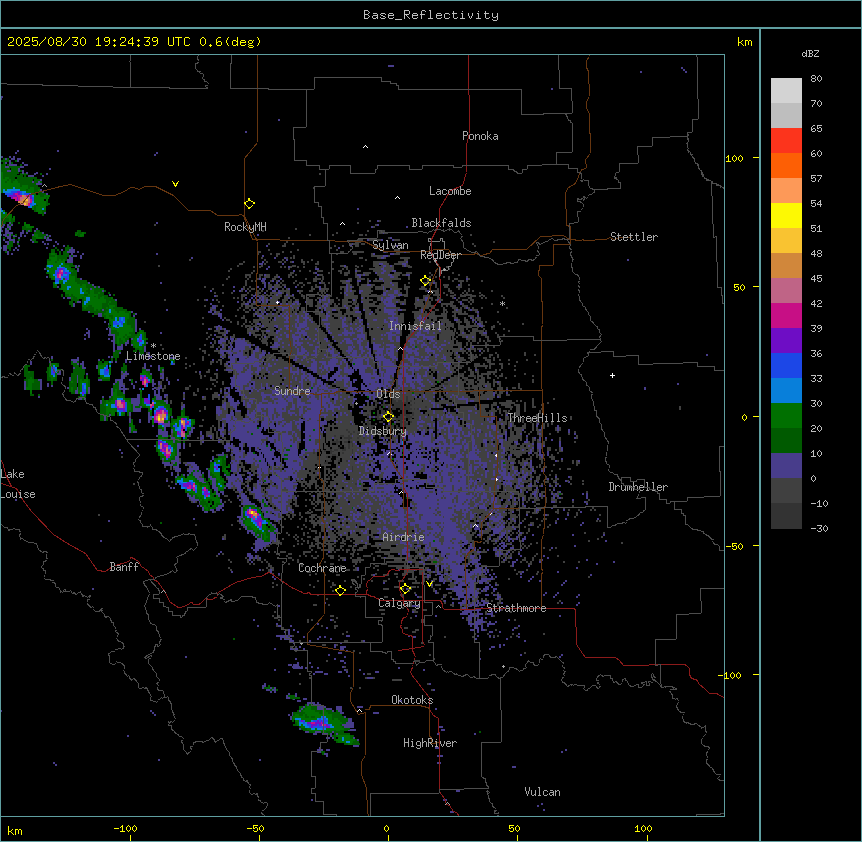Click the Okotoks city label
Screen dimensions: 862x842
[412, 700]
